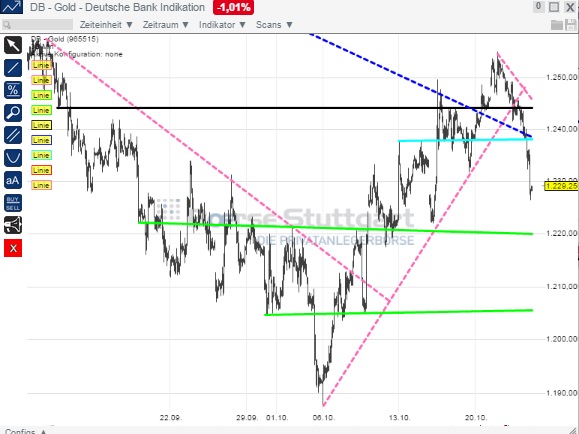Open the folder icon to load a configuration
Image resolution: width=579 pixels, height=434 pixels.
[x=557, y=25]
